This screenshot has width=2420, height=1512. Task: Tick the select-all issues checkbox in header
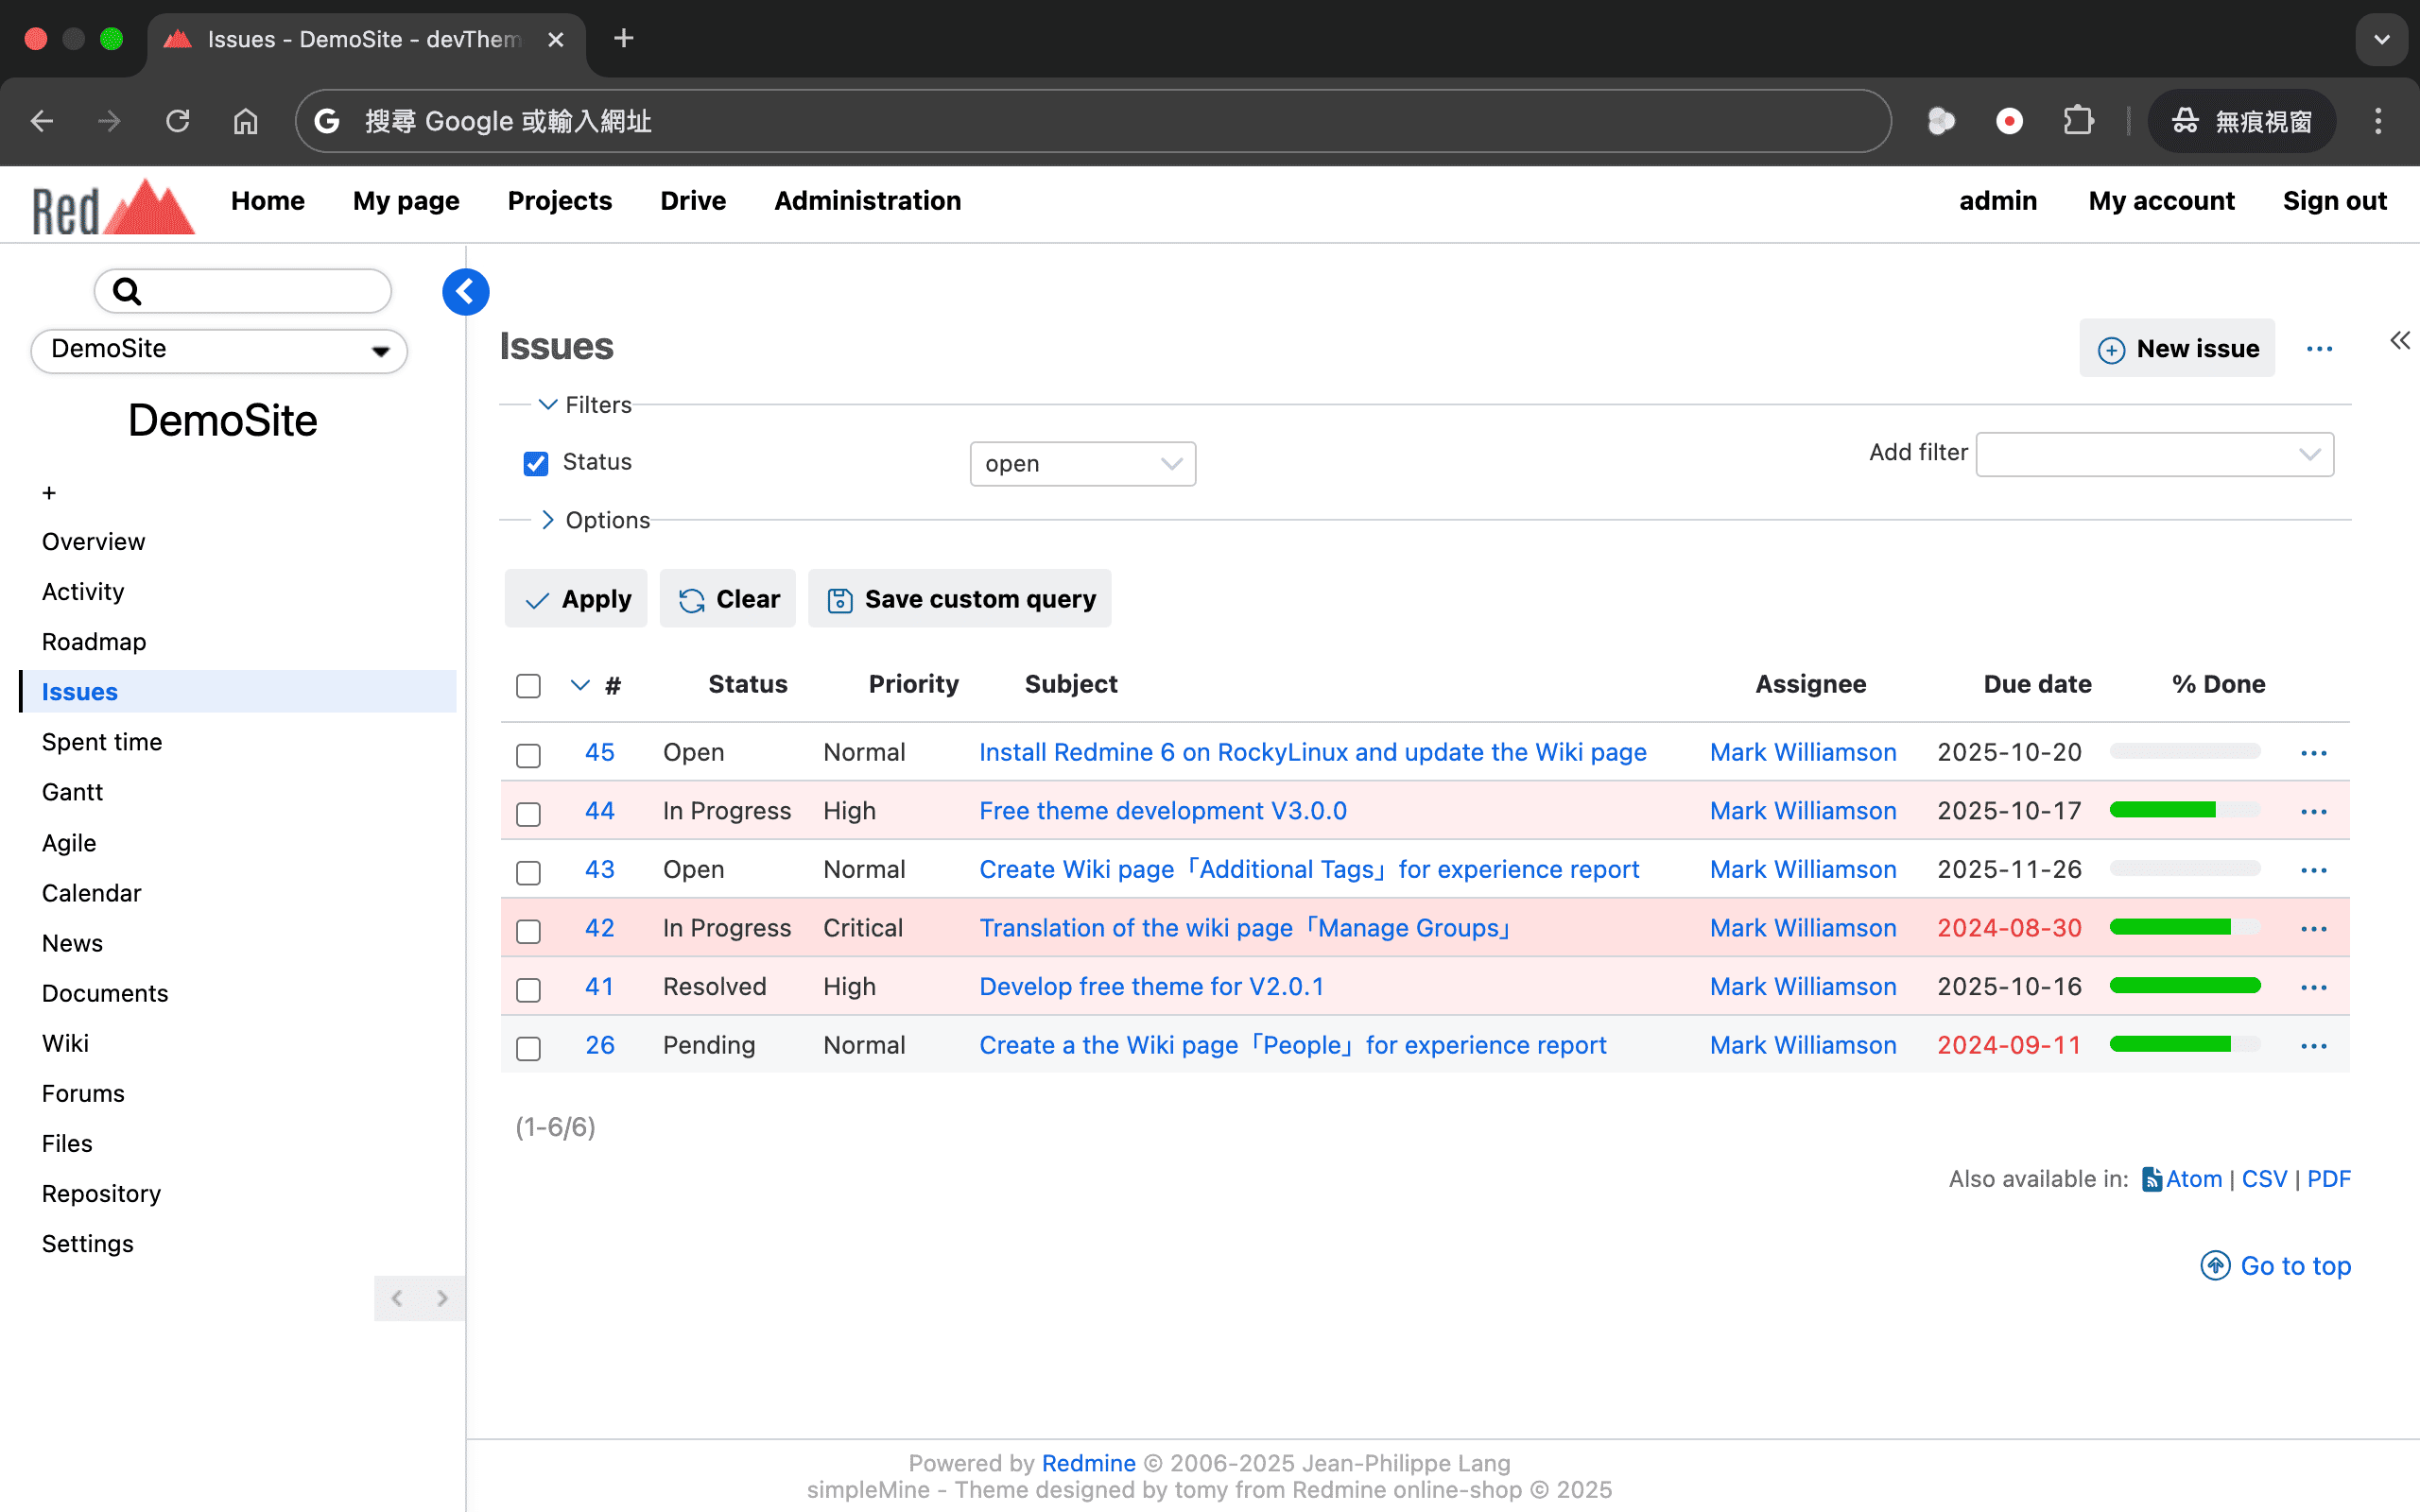528,686
